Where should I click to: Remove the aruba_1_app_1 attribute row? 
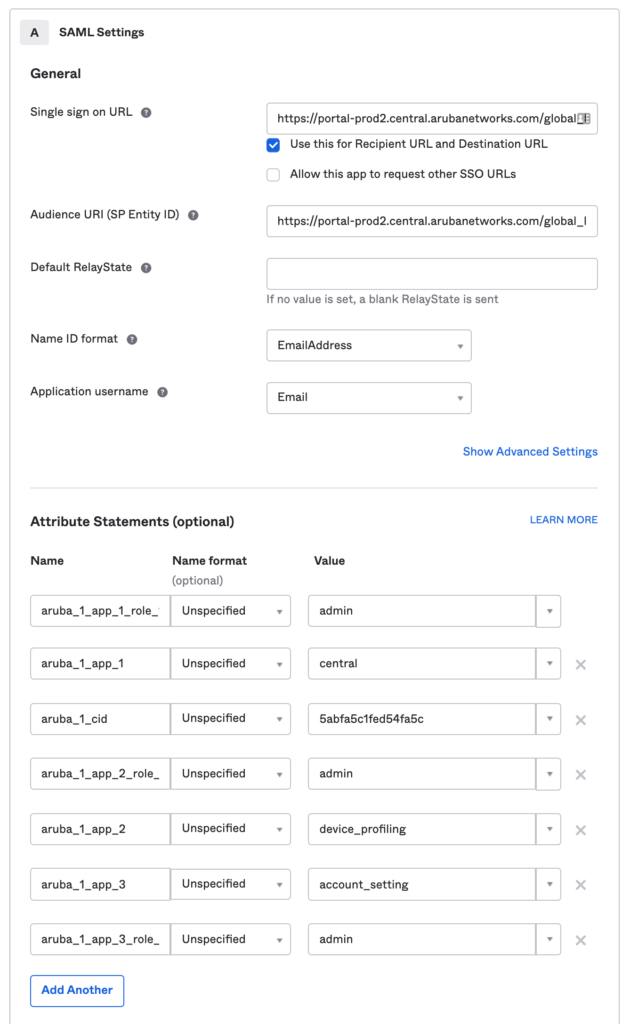click(581, 663)
